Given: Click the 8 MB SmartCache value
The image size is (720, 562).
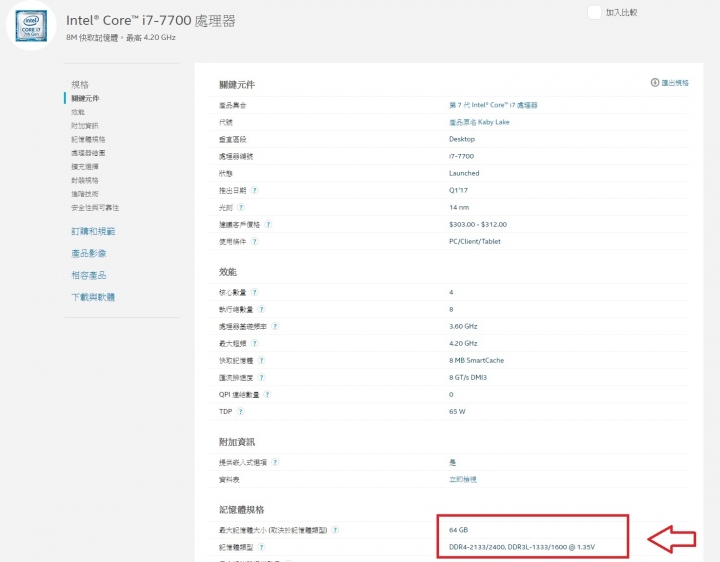Looking at the screenshot, I should click(x=477, y=360).
